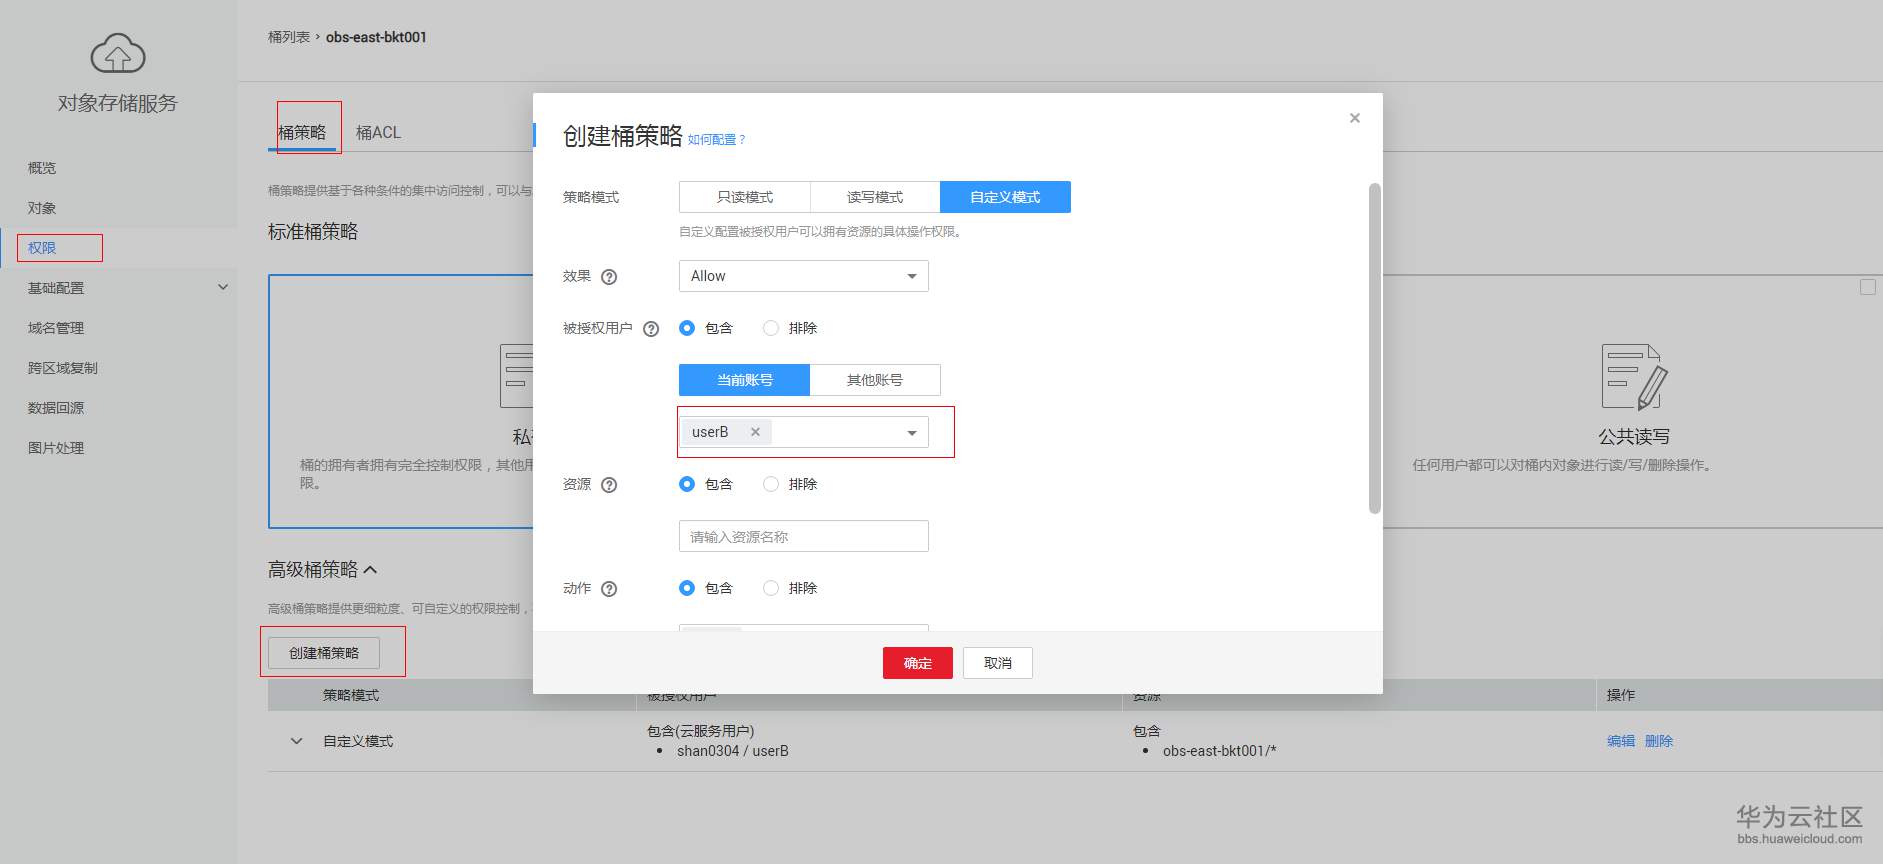This screenshot has height=864, width=1883.
Task: Expand the 基础配置 sidebar section
Action: tap(223, 287)
